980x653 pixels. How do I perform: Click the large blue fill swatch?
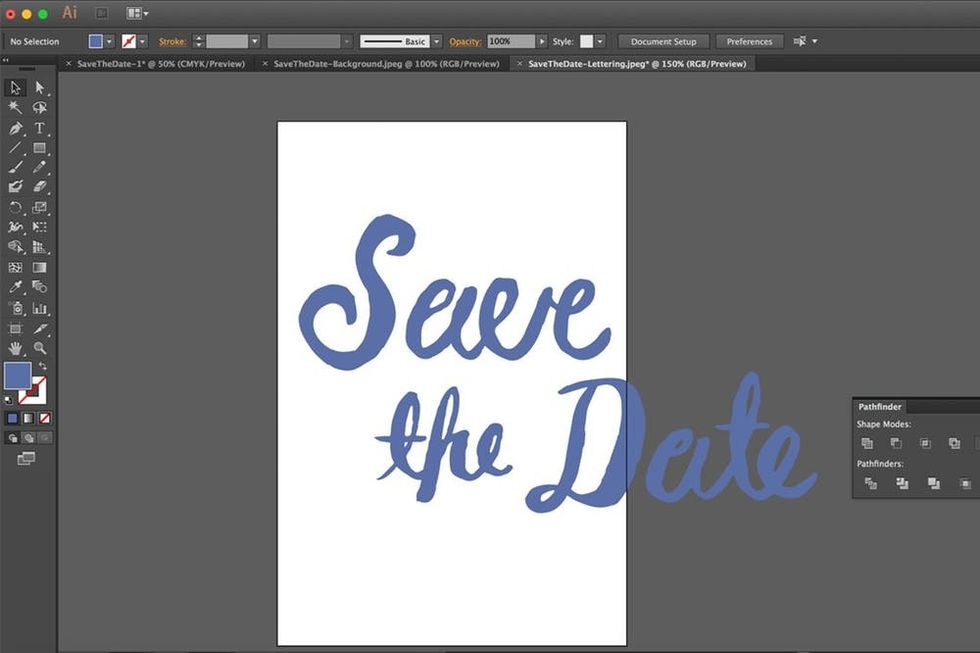[18, 376]
